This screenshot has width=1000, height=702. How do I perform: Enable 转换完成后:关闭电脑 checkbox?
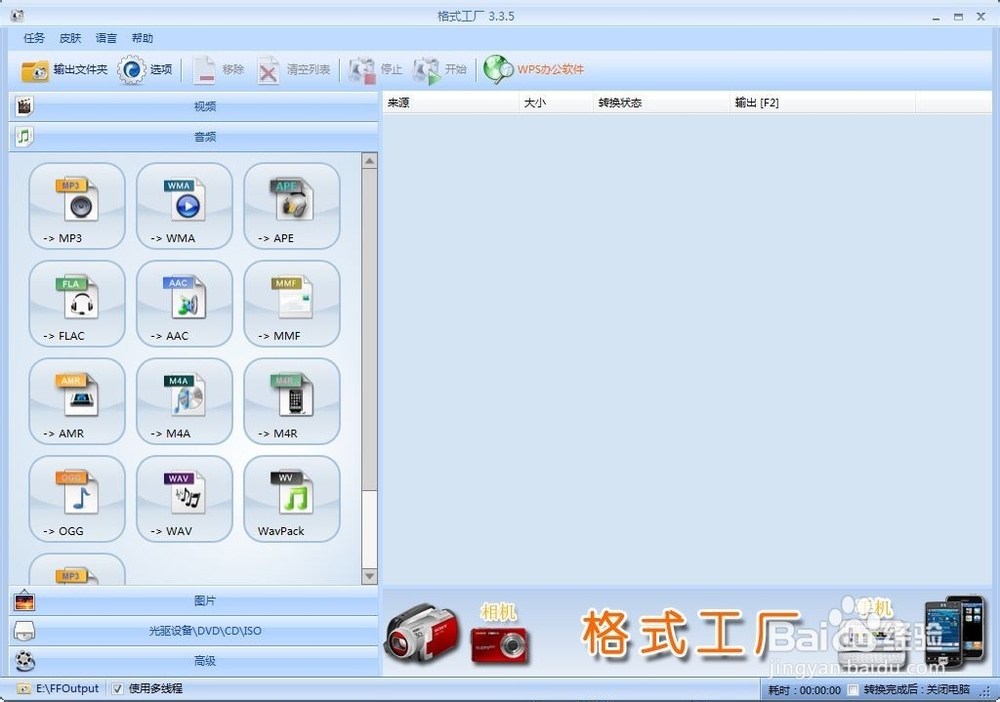click(x=853, y=690)
